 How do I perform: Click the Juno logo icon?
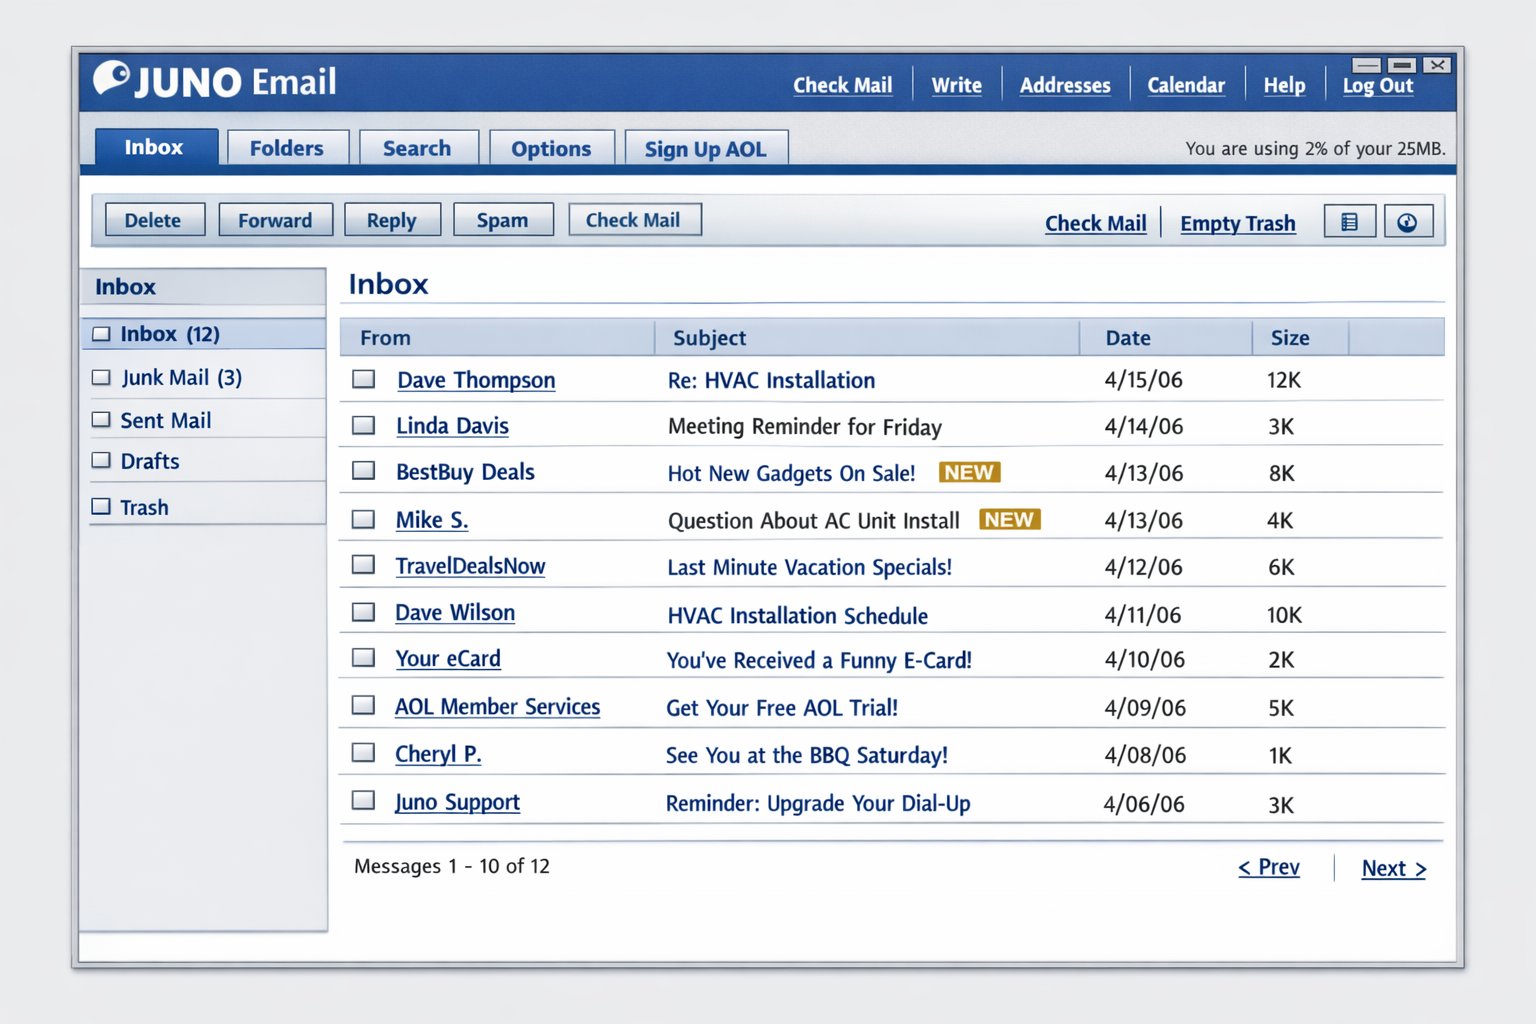click(x=111, y=78)
